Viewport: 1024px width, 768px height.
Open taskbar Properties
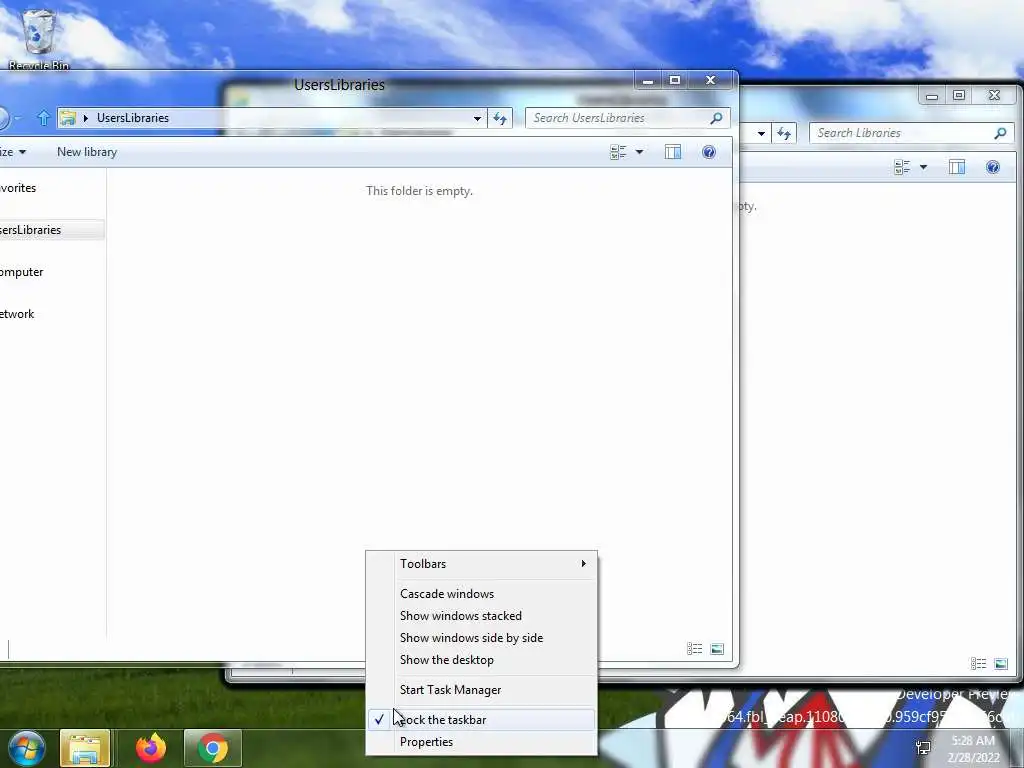(x=482, y=742)
